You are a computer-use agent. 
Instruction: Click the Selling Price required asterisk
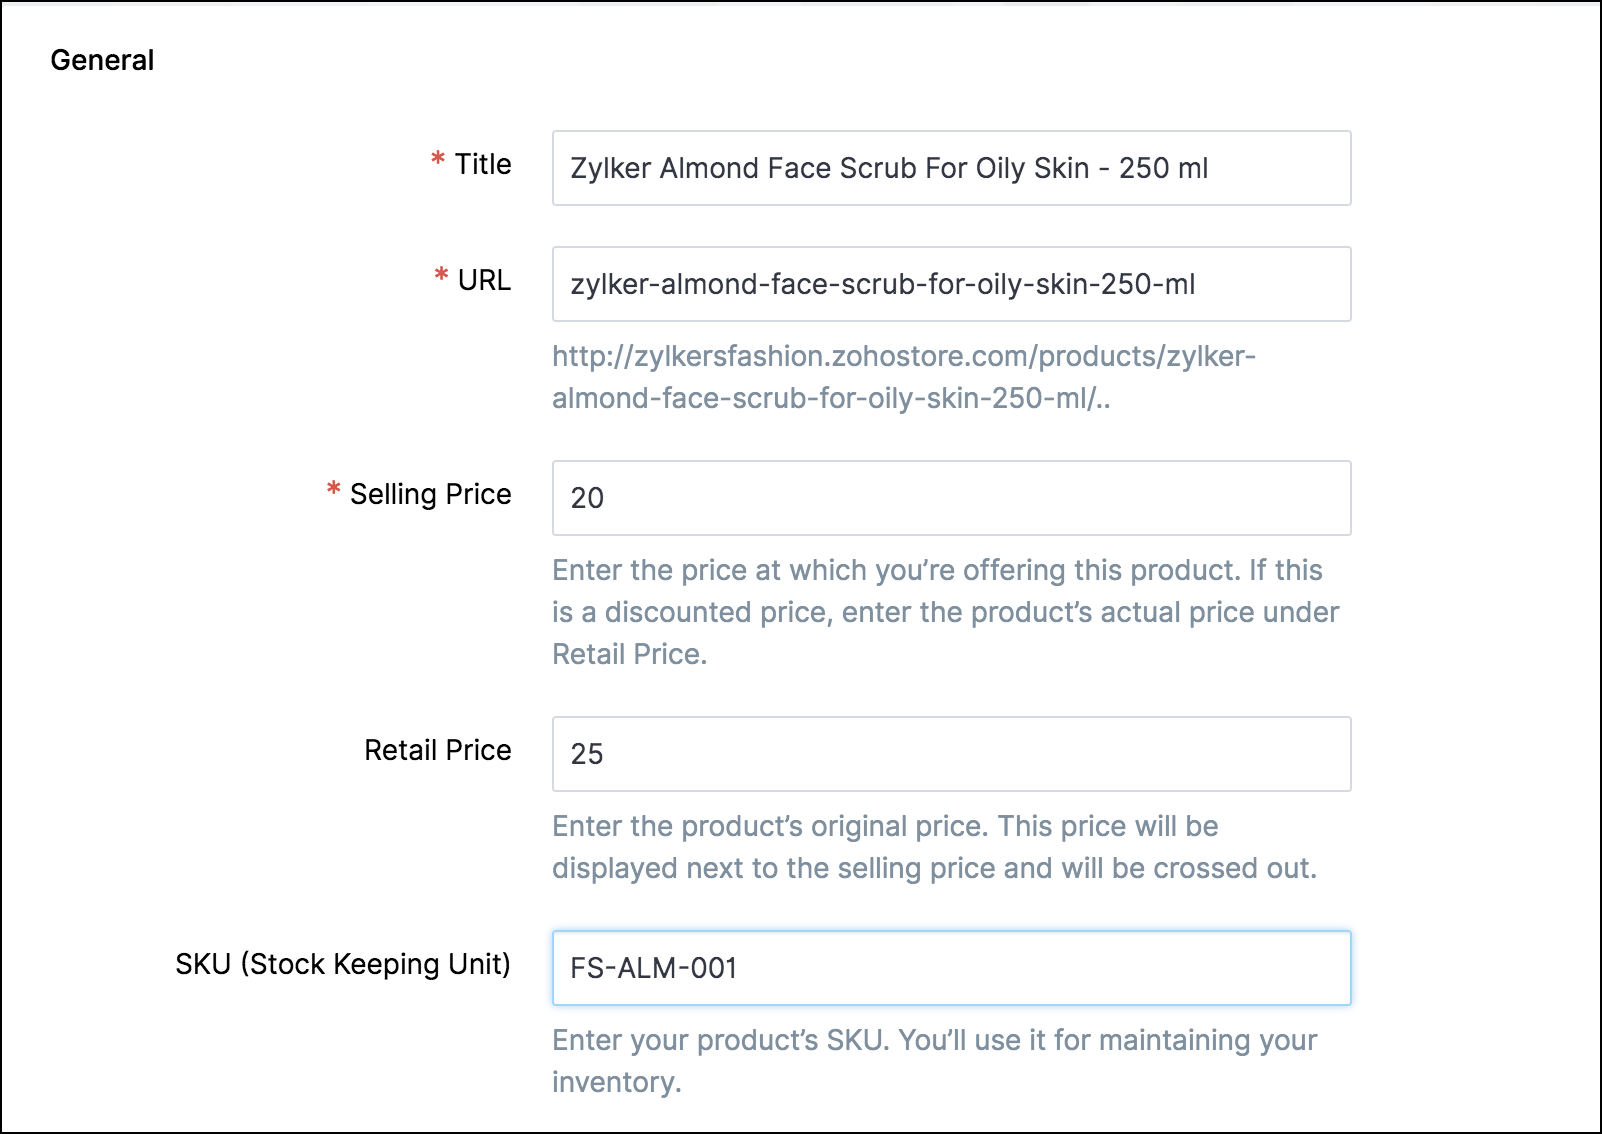pos(334,489)
